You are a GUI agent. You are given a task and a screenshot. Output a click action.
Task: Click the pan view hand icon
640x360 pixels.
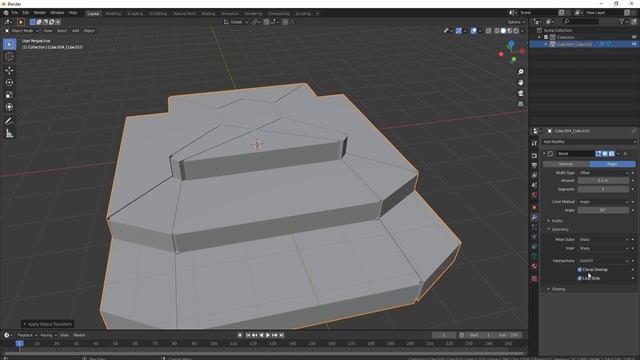(x=521, y=82)
